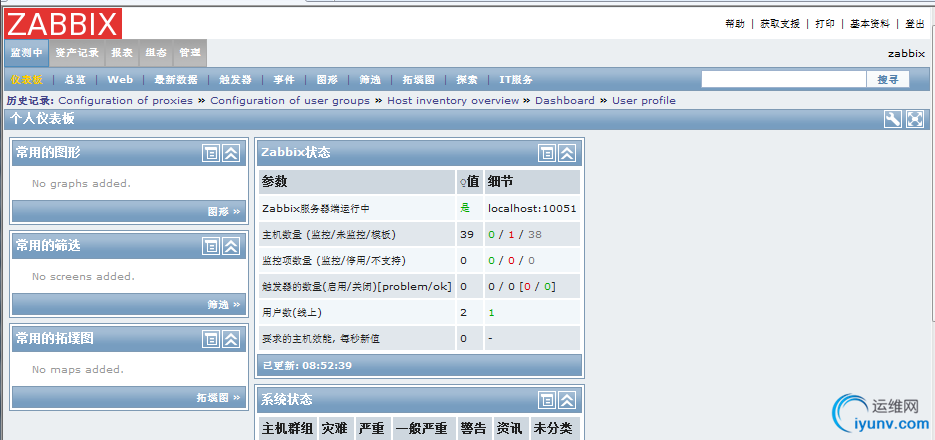935x440 pixels.
Task: Click the 参数 column header
Action: 357,182
